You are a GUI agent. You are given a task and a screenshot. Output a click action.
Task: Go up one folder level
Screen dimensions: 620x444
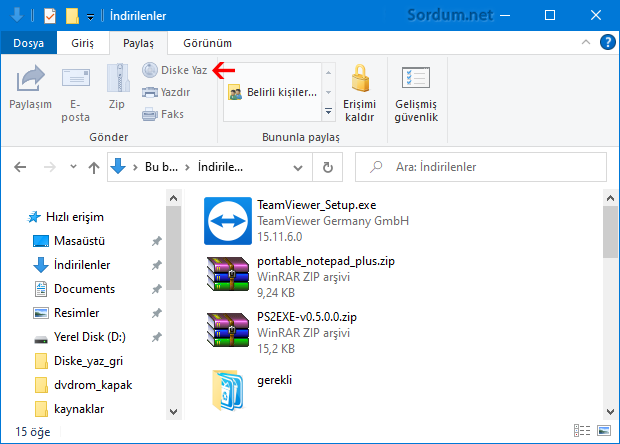(94, 167)
